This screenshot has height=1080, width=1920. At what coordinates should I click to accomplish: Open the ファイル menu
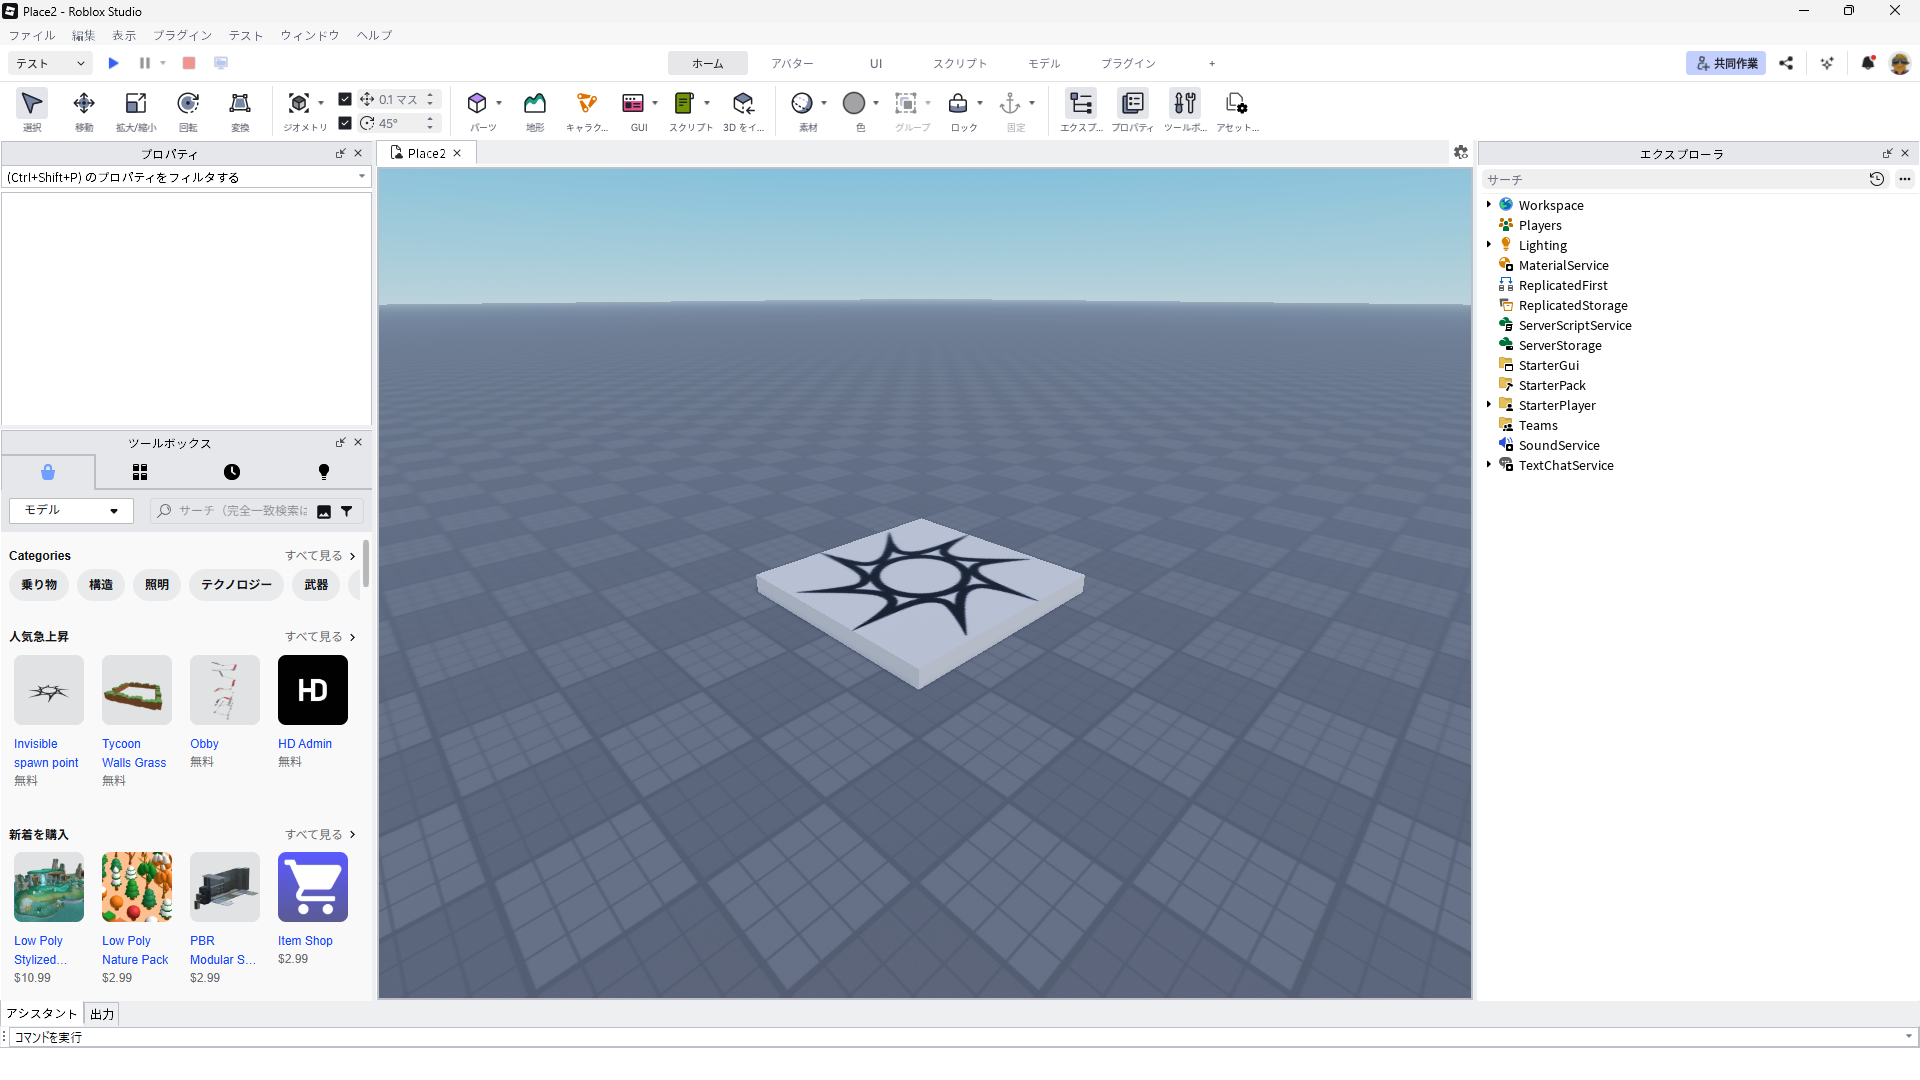32,35
